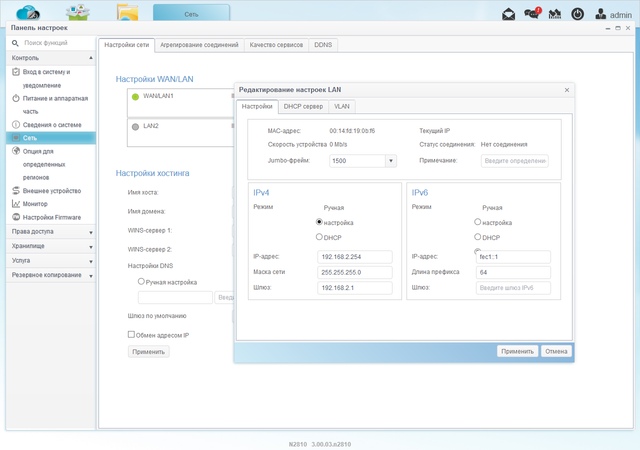Click the system information sidebar icon

16,125
